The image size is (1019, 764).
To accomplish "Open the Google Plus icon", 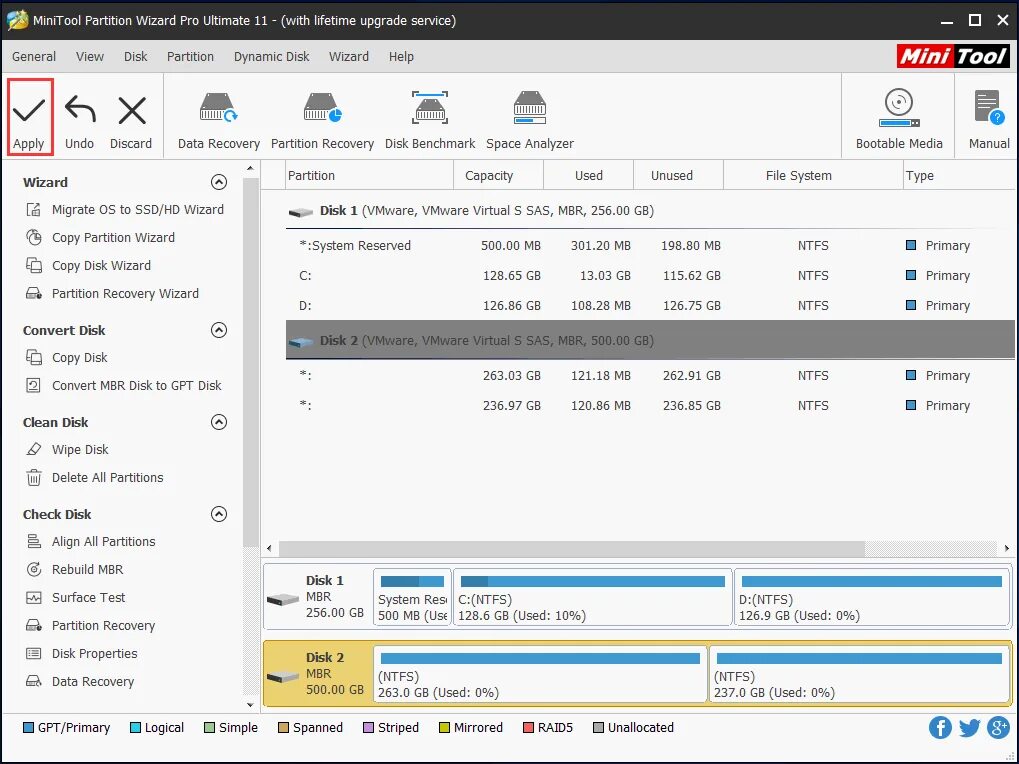I will point(998,728).
